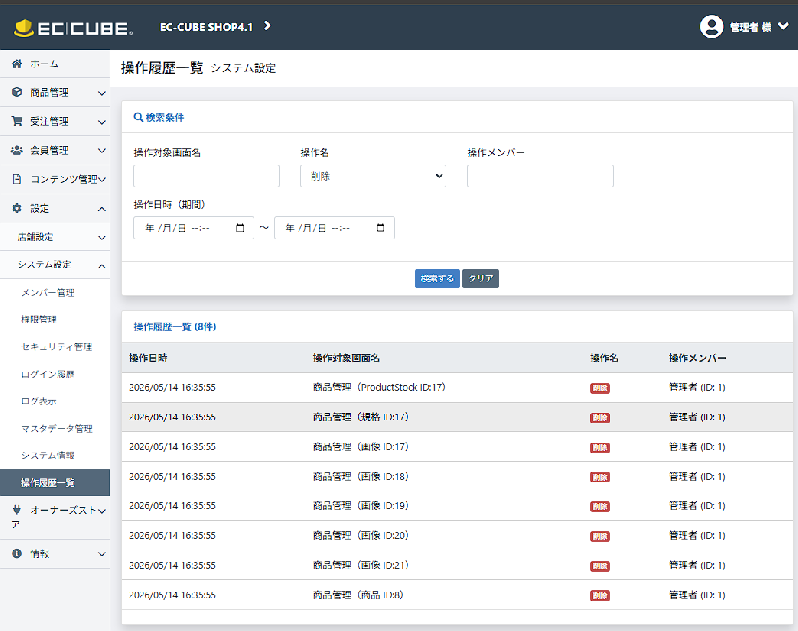Click the 受注管理 cart icon
798x631 pixels.
pyautogui.click(x=17, y=121)
